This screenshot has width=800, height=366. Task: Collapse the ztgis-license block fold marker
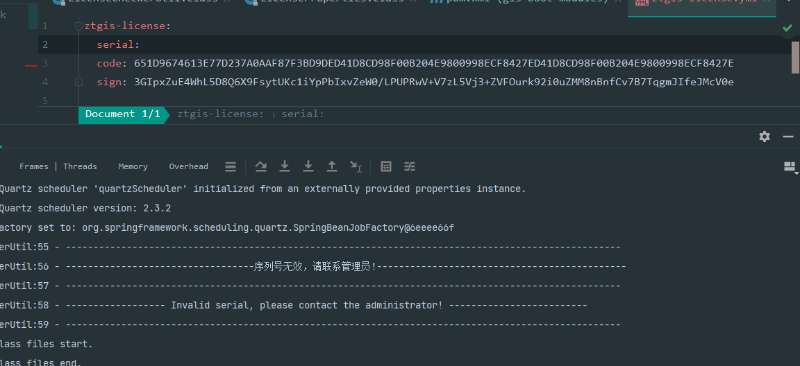click(x=79, y=26)
